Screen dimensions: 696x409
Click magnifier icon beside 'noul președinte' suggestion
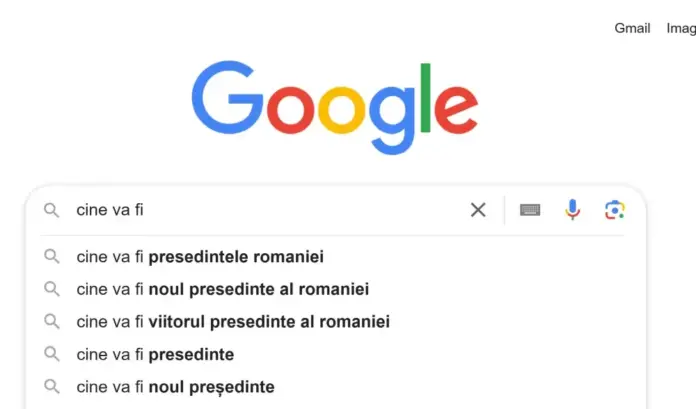click(x=51, y=386)
